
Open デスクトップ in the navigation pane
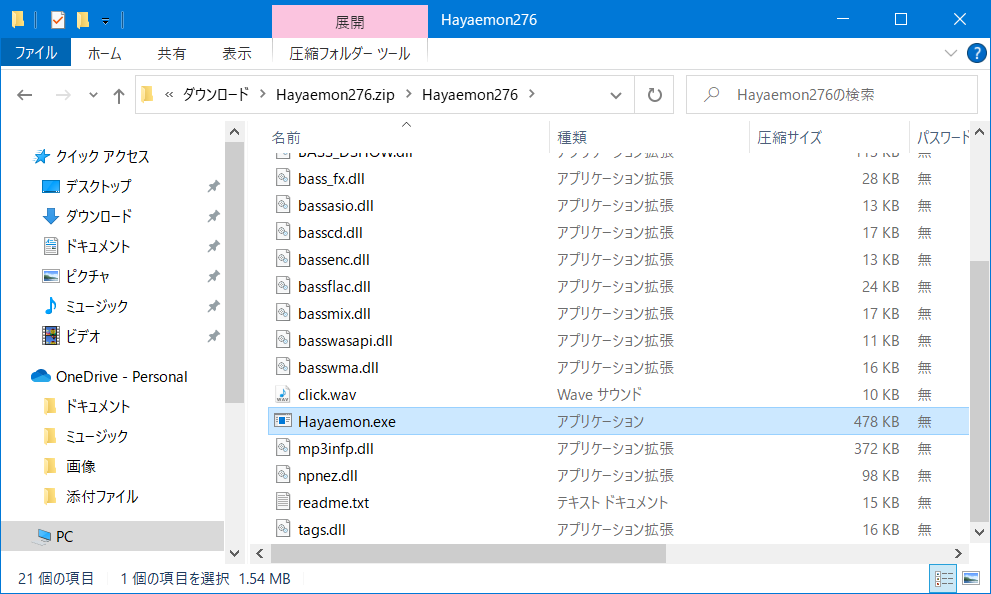click(x=99, y=186)
